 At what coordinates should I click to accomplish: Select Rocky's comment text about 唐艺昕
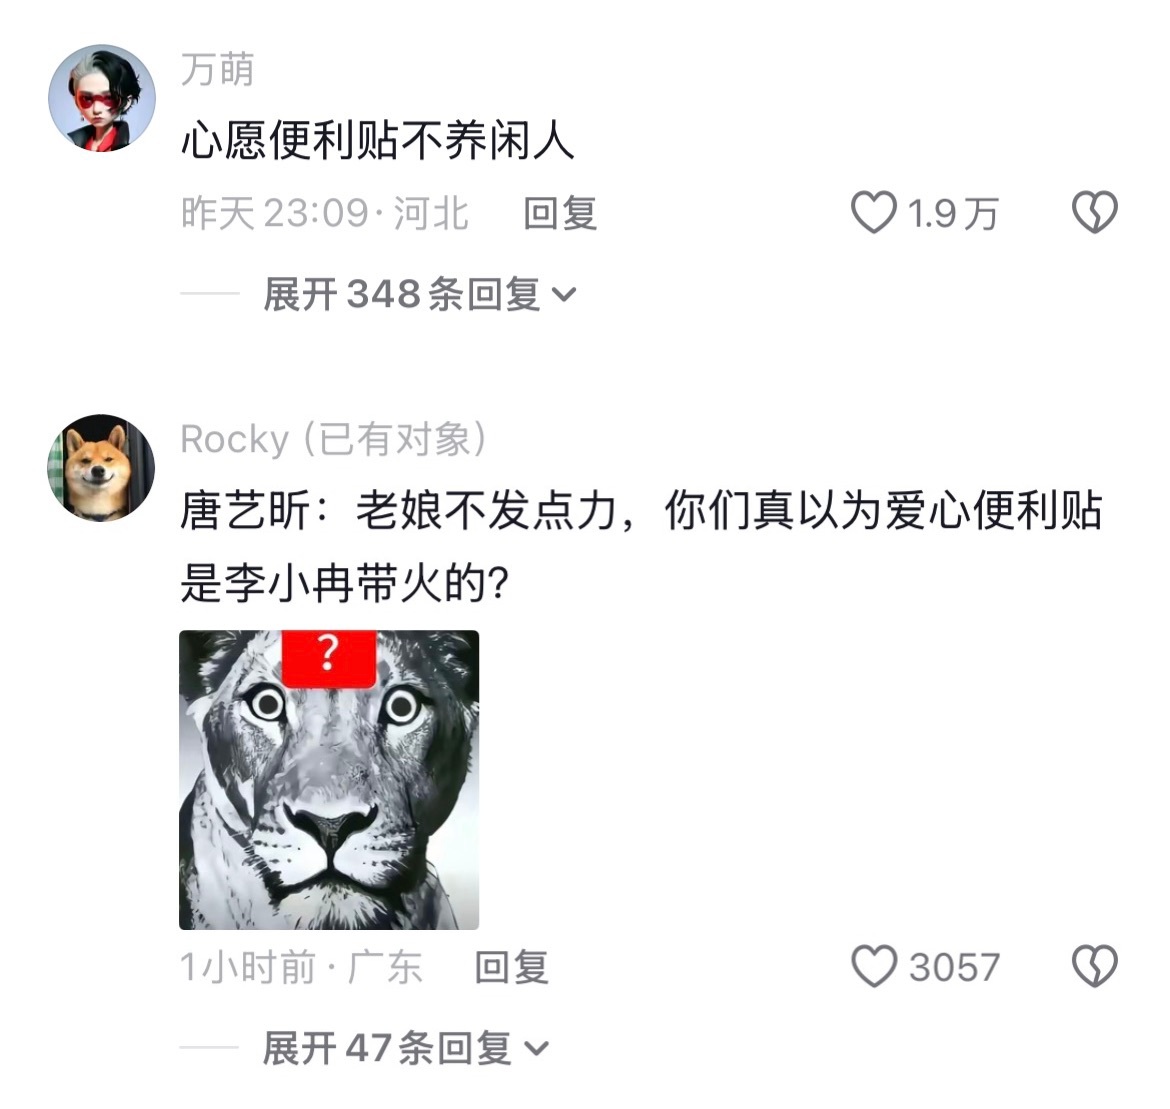click(642, 547)
